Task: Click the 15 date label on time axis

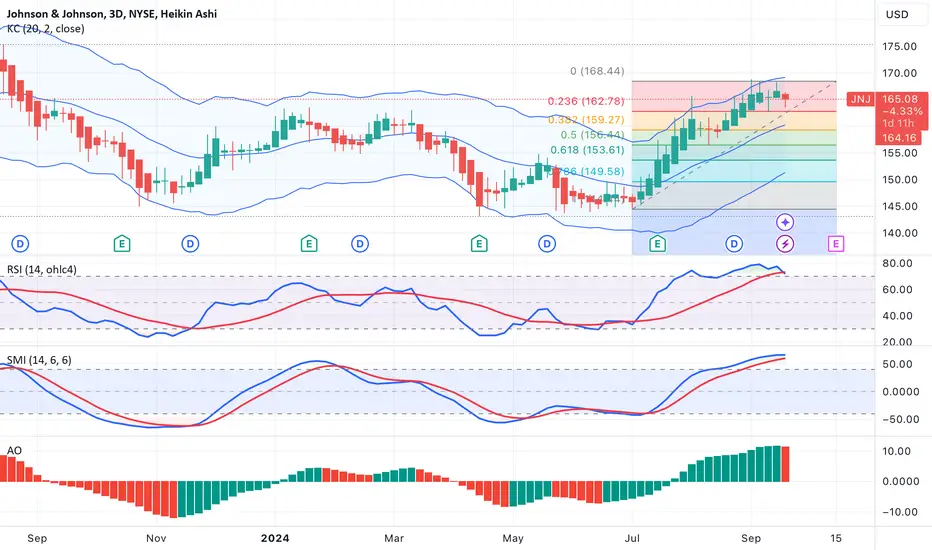Action: pyautogui.click(x=836, y=538)
